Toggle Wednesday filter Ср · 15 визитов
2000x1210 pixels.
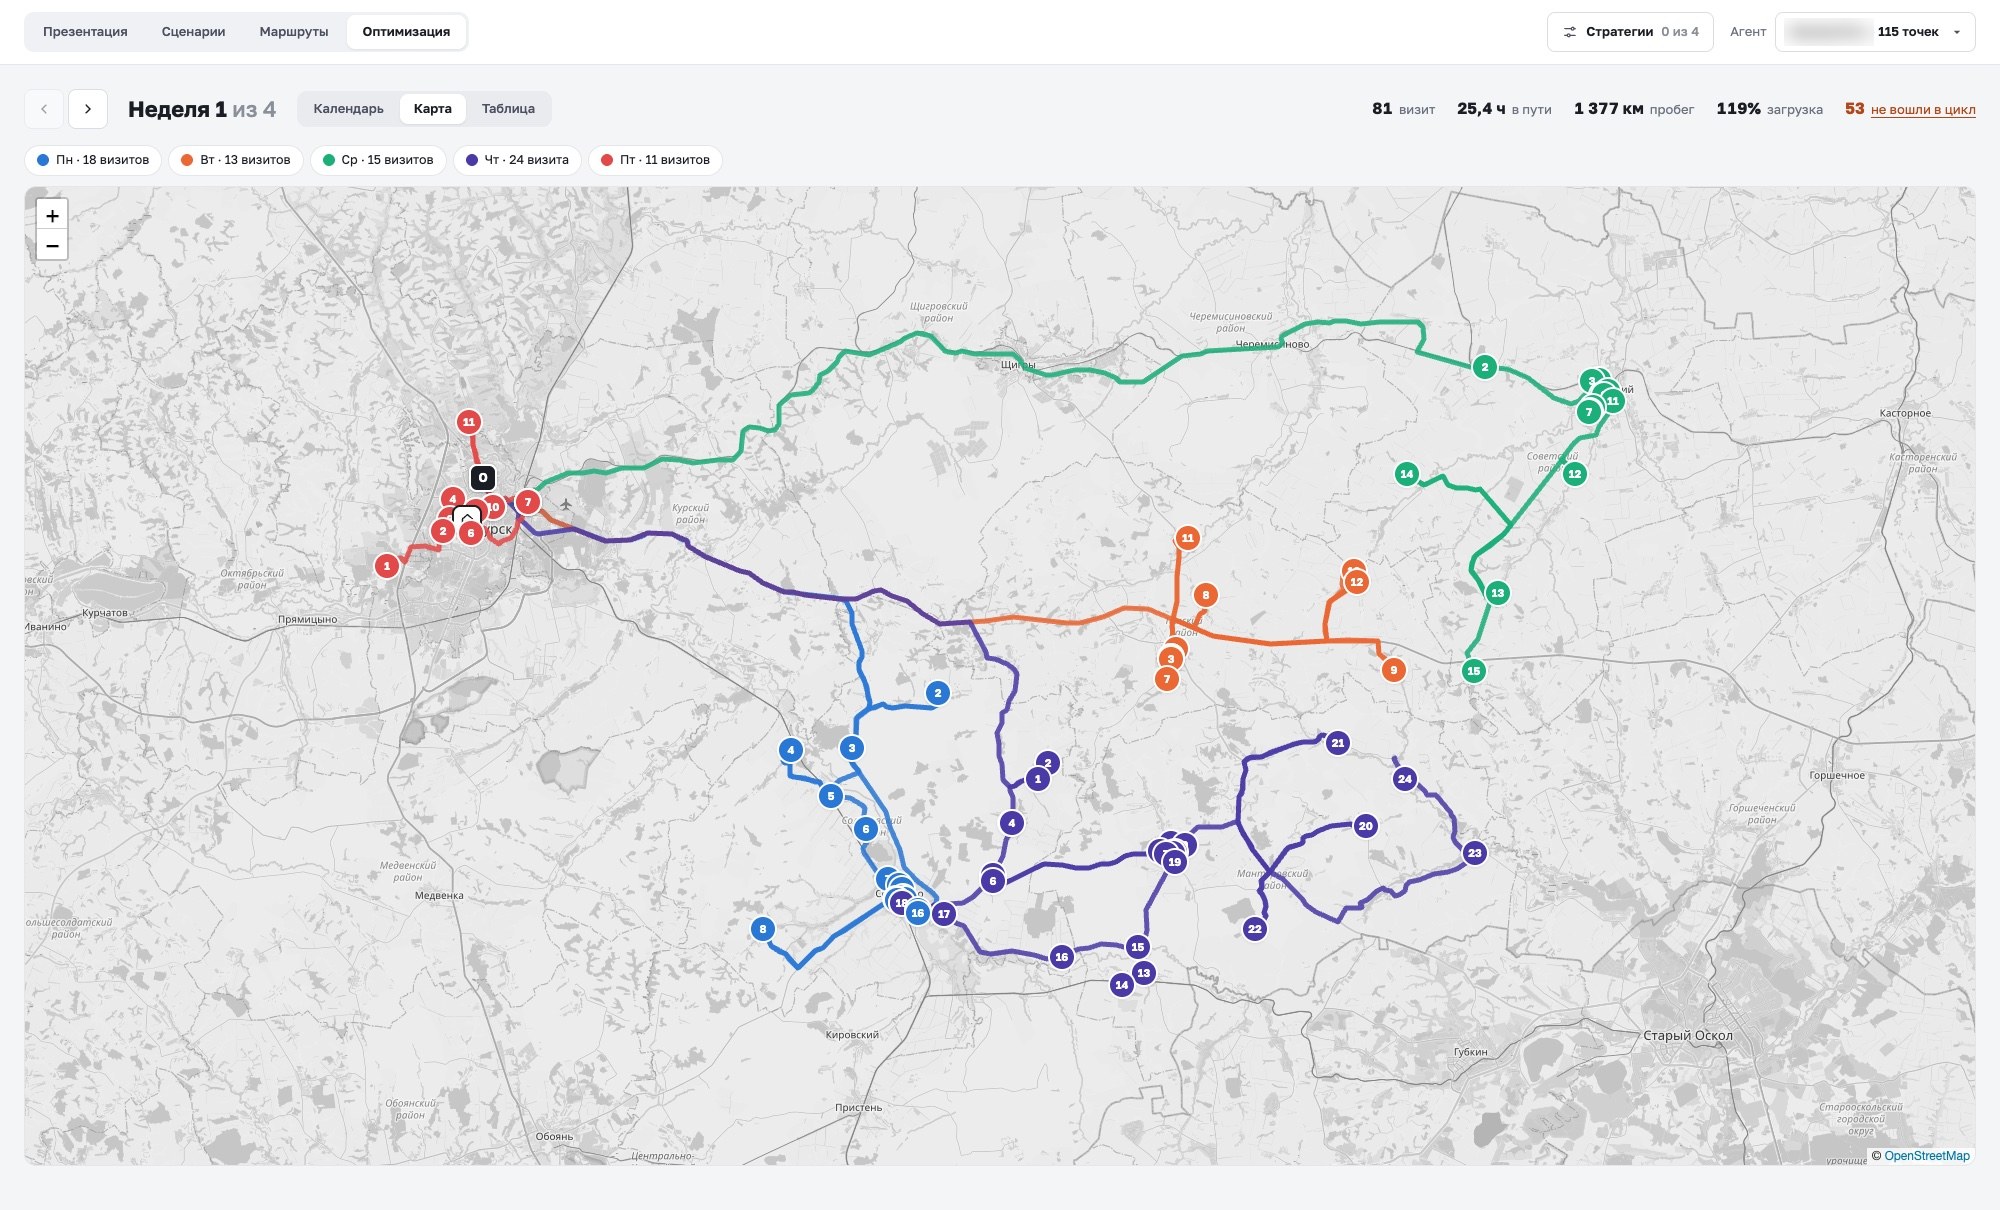[378, 160]
